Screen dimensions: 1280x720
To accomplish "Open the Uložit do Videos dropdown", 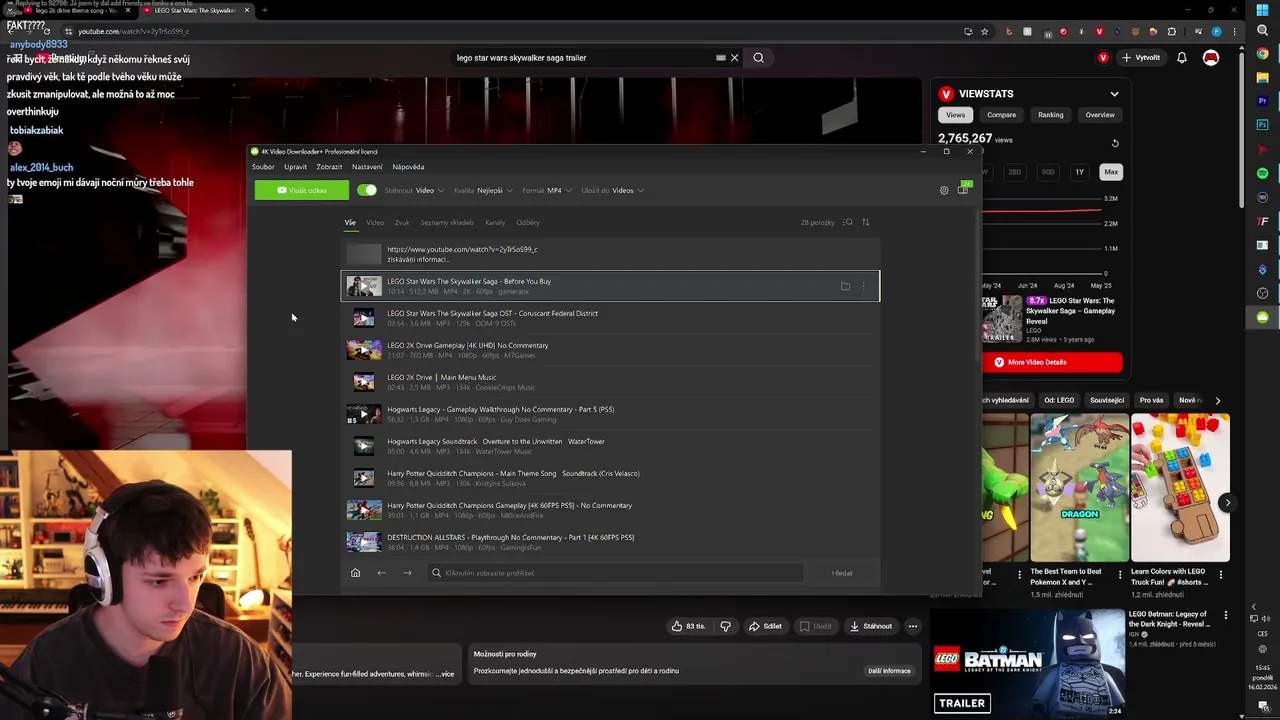I will 612,190.
